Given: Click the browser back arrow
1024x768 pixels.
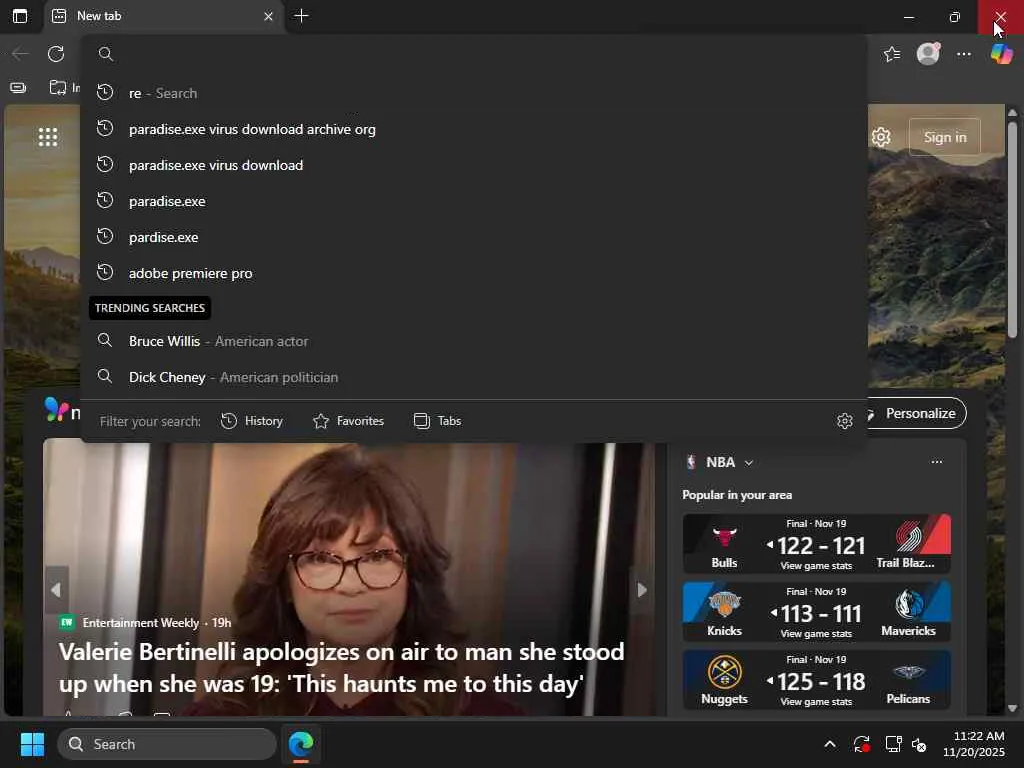Looking at the screenshot, I should point(20,54).
